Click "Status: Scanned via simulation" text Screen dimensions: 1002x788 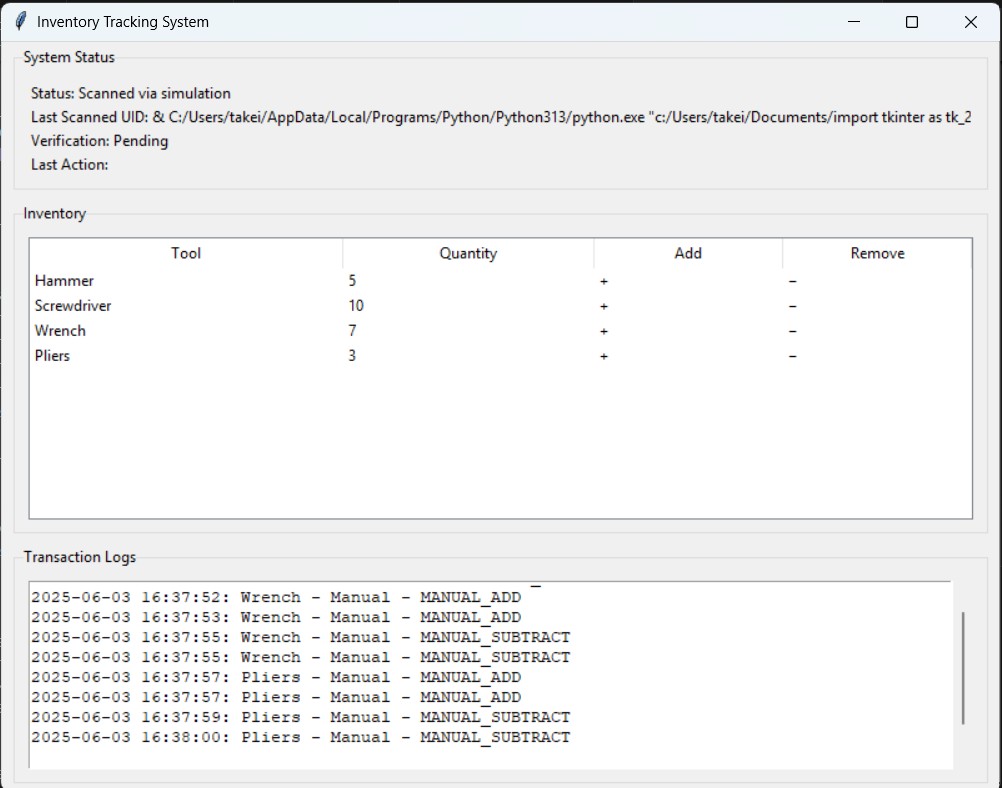click(x=130, y=93)
